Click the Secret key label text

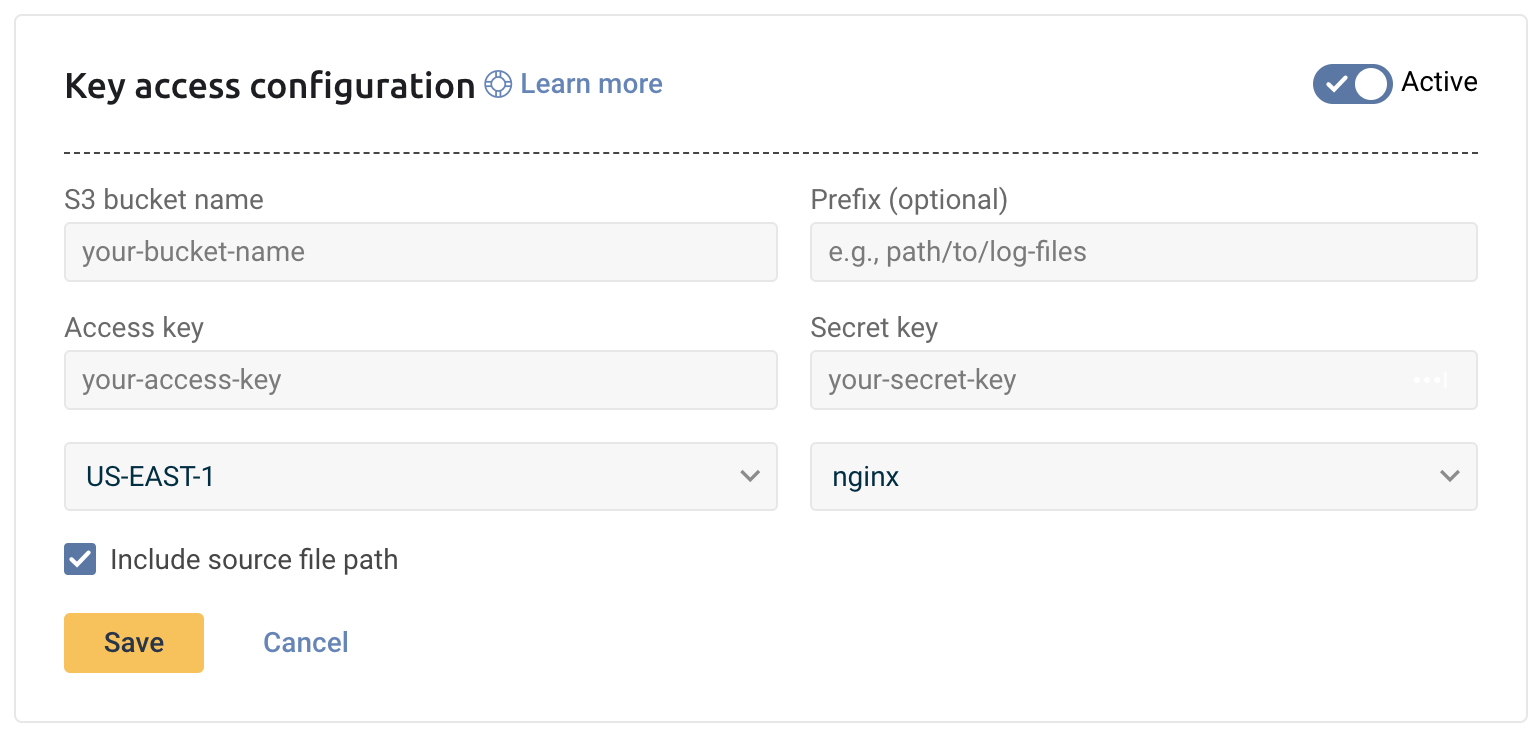pyautogui.click(x=874, y=328)
